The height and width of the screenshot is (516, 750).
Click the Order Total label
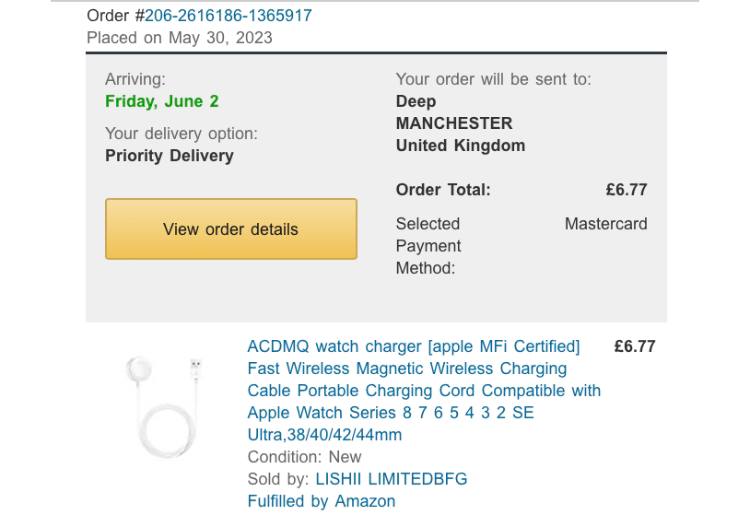(x=443, y=189)
